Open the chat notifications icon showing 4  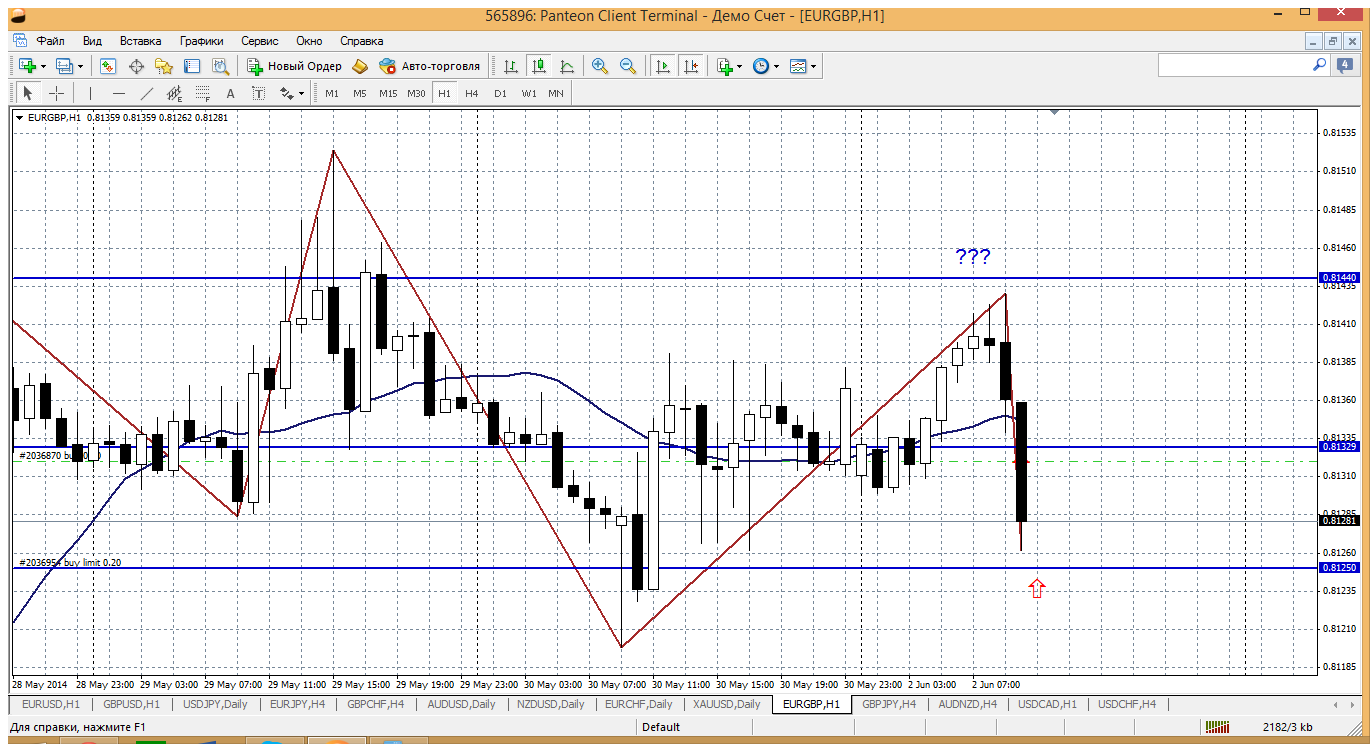(x=1345, y=65)
